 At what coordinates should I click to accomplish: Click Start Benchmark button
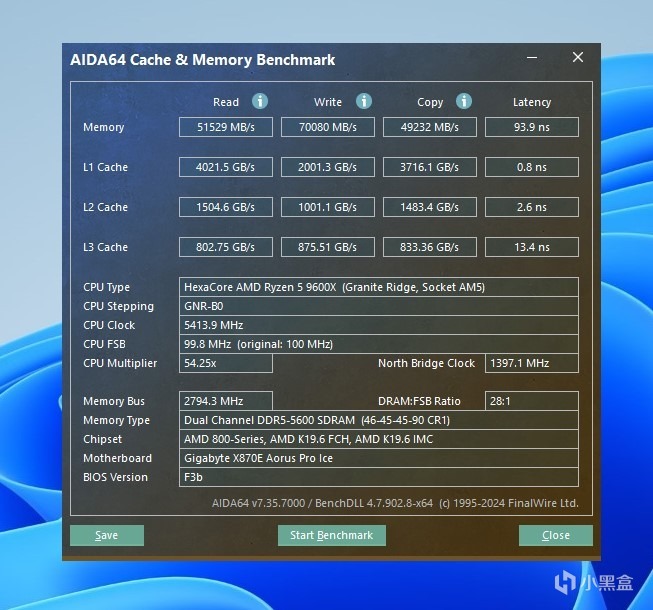(331, 535)
